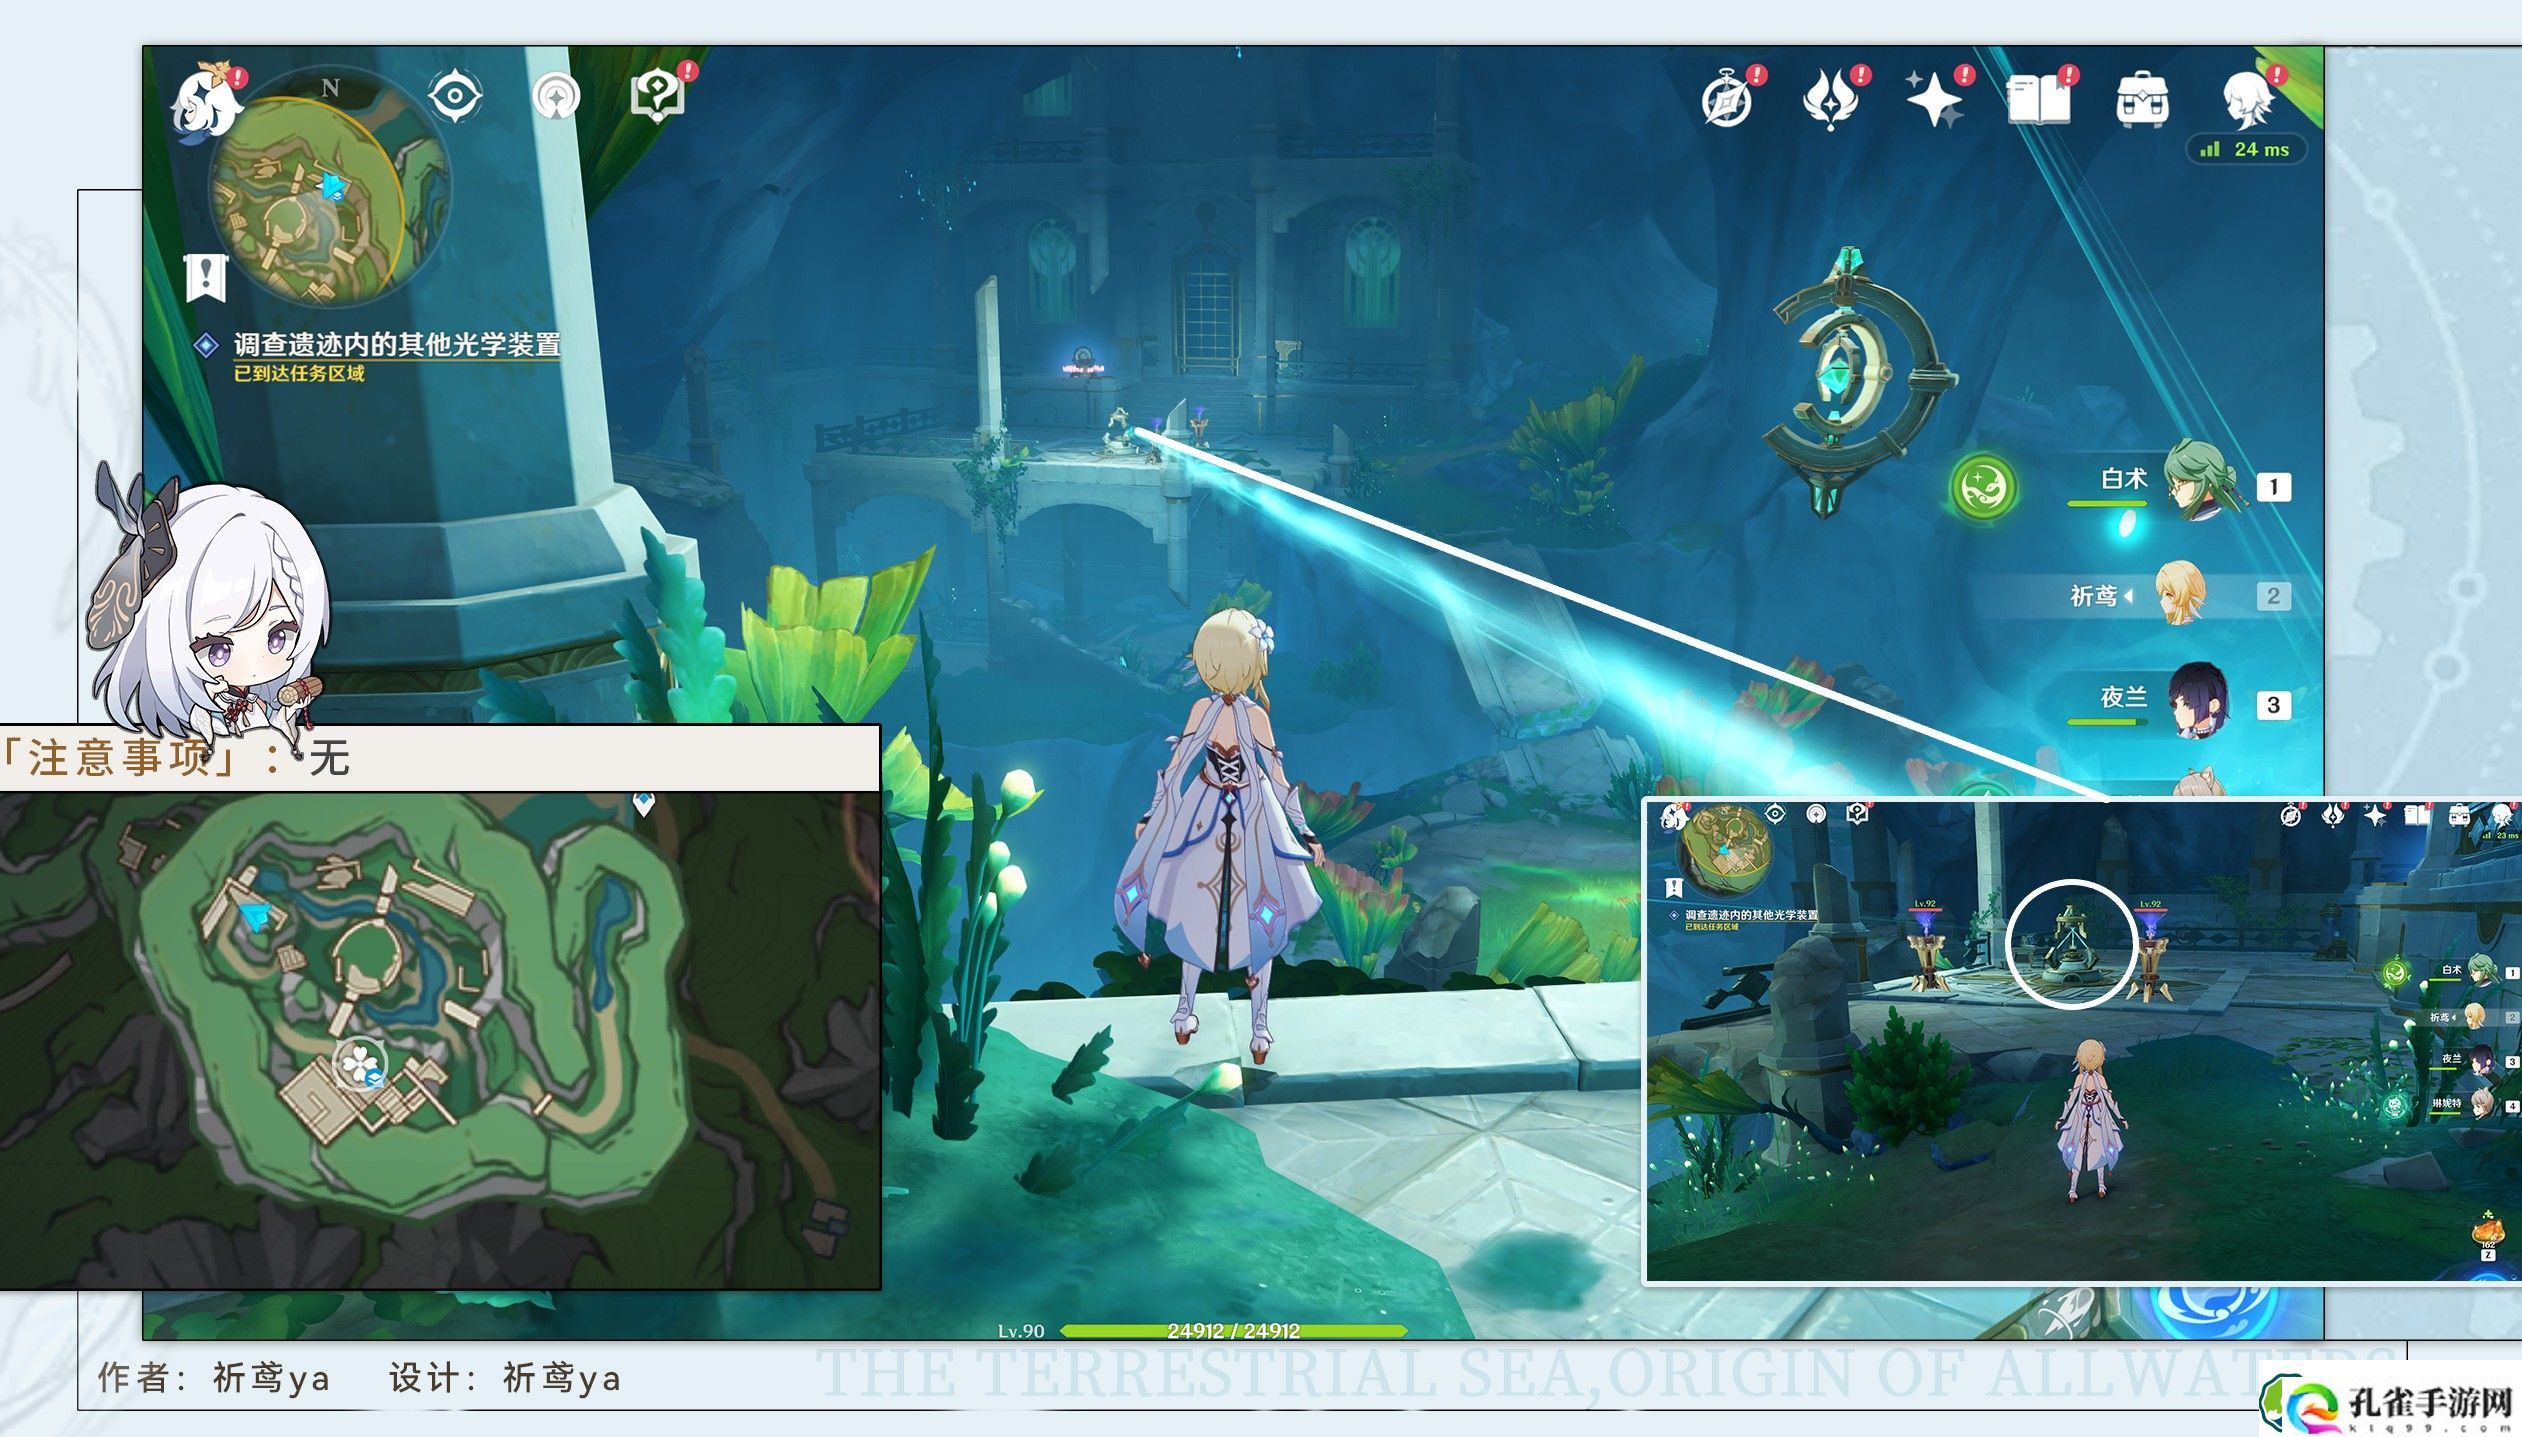Open the backpack icon in the inset screenshot
The image size is (2522, 1437).
tap(2459, 816)
